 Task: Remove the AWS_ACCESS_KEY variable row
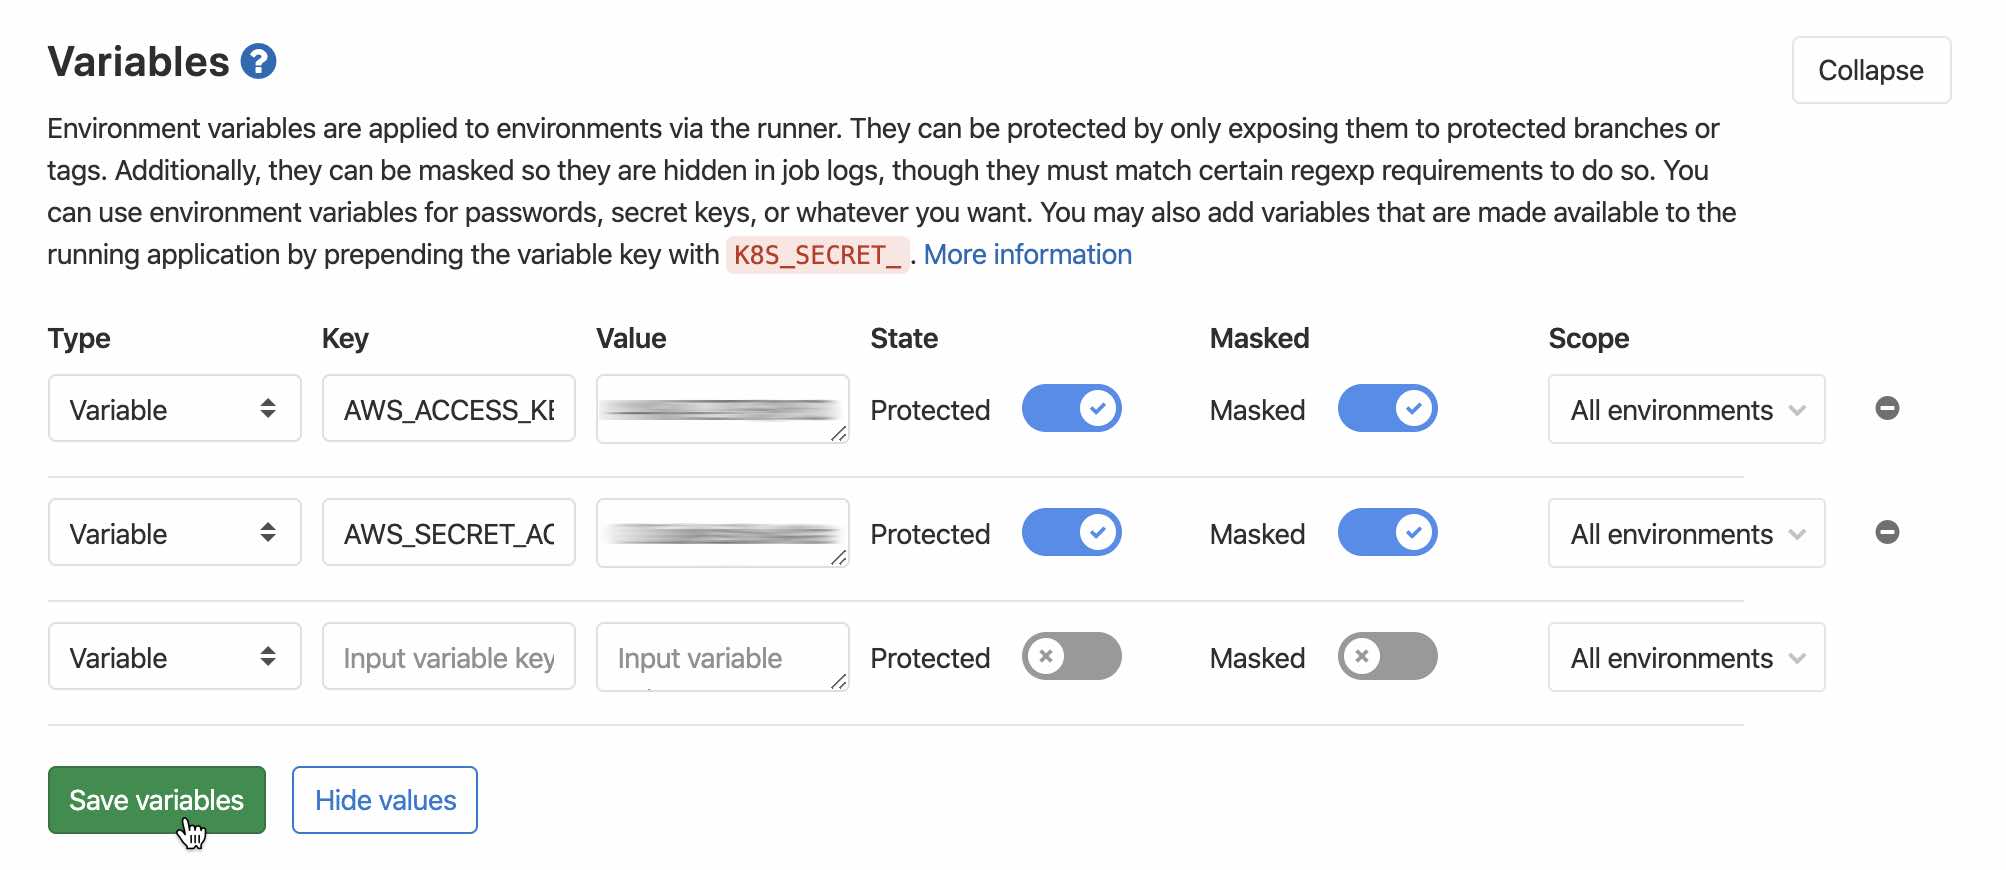(1887, 408)
